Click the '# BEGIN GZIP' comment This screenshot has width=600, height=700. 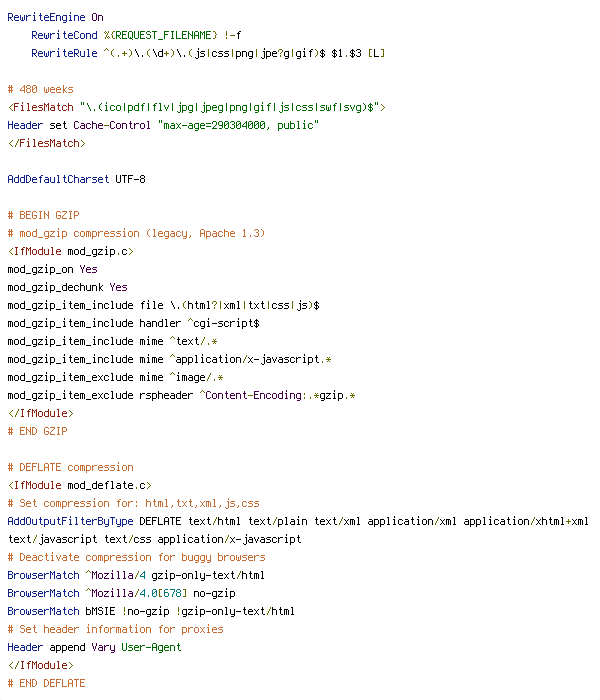43,215
